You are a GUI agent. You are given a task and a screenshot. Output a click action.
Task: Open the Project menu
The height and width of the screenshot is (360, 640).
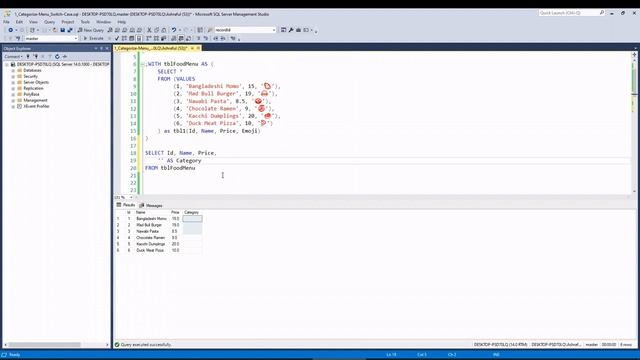(68, 22)
